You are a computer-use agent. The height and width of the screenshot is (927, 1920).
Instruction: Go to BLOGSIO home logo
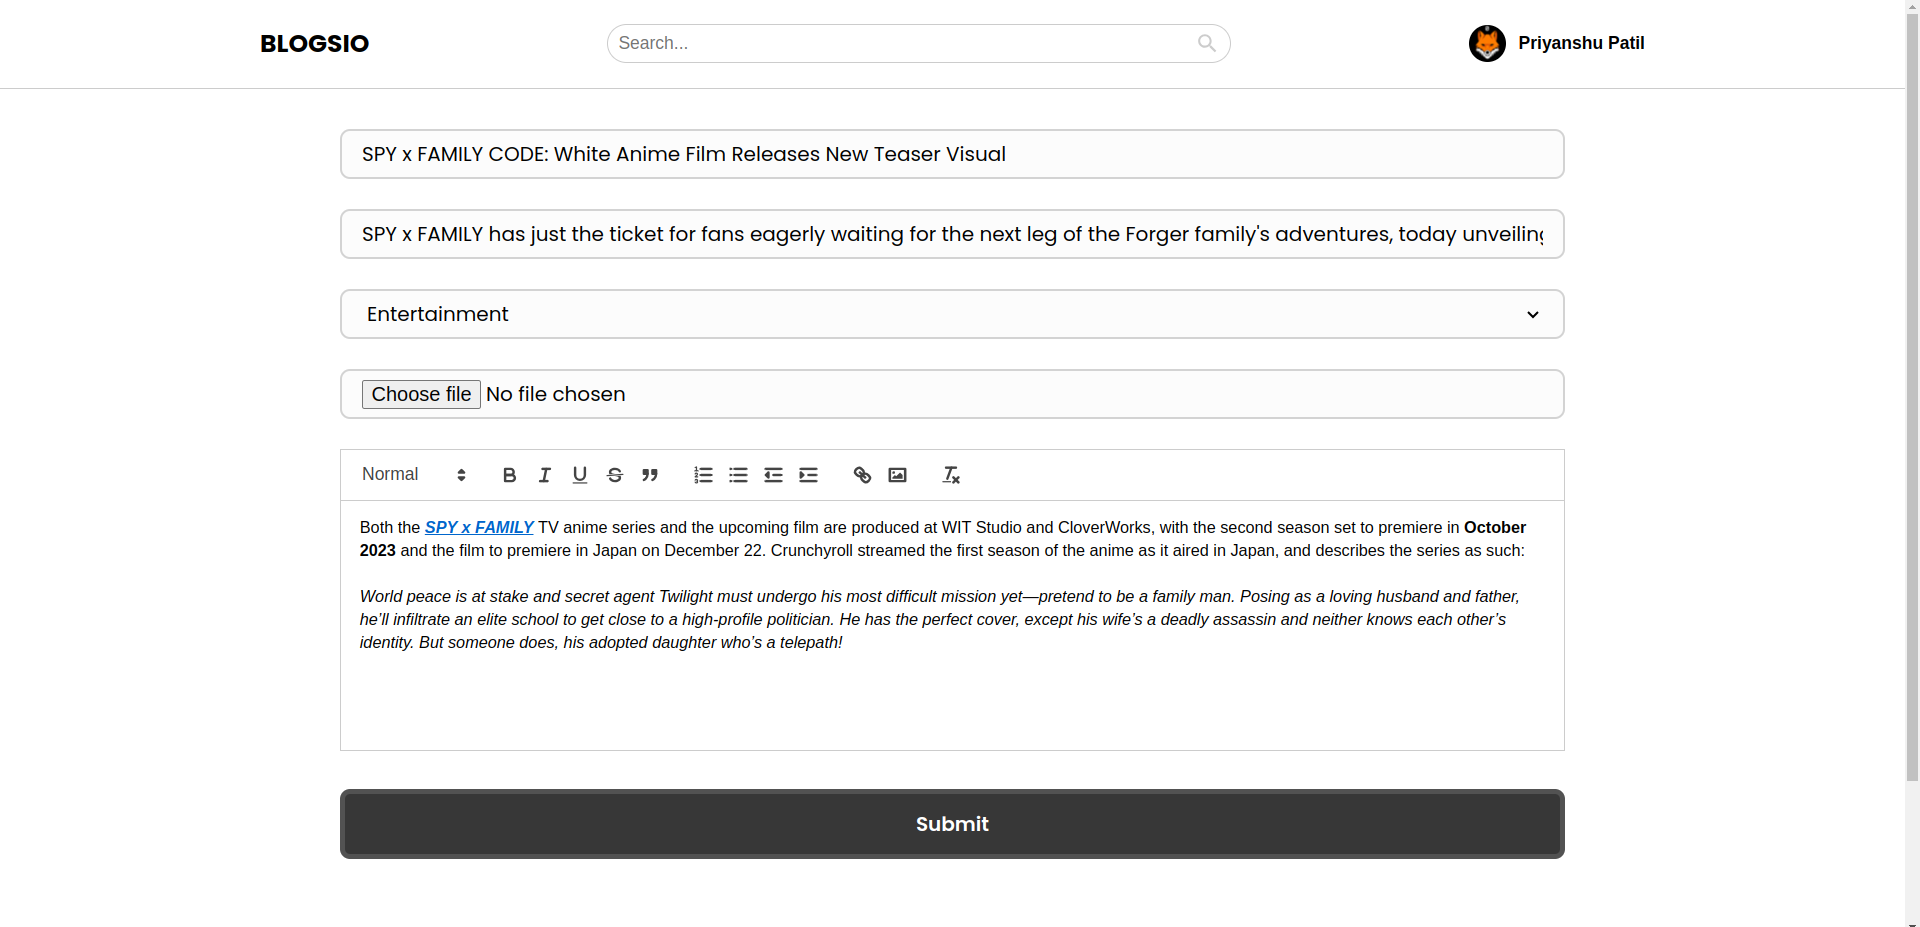click(x=314, y=44)
